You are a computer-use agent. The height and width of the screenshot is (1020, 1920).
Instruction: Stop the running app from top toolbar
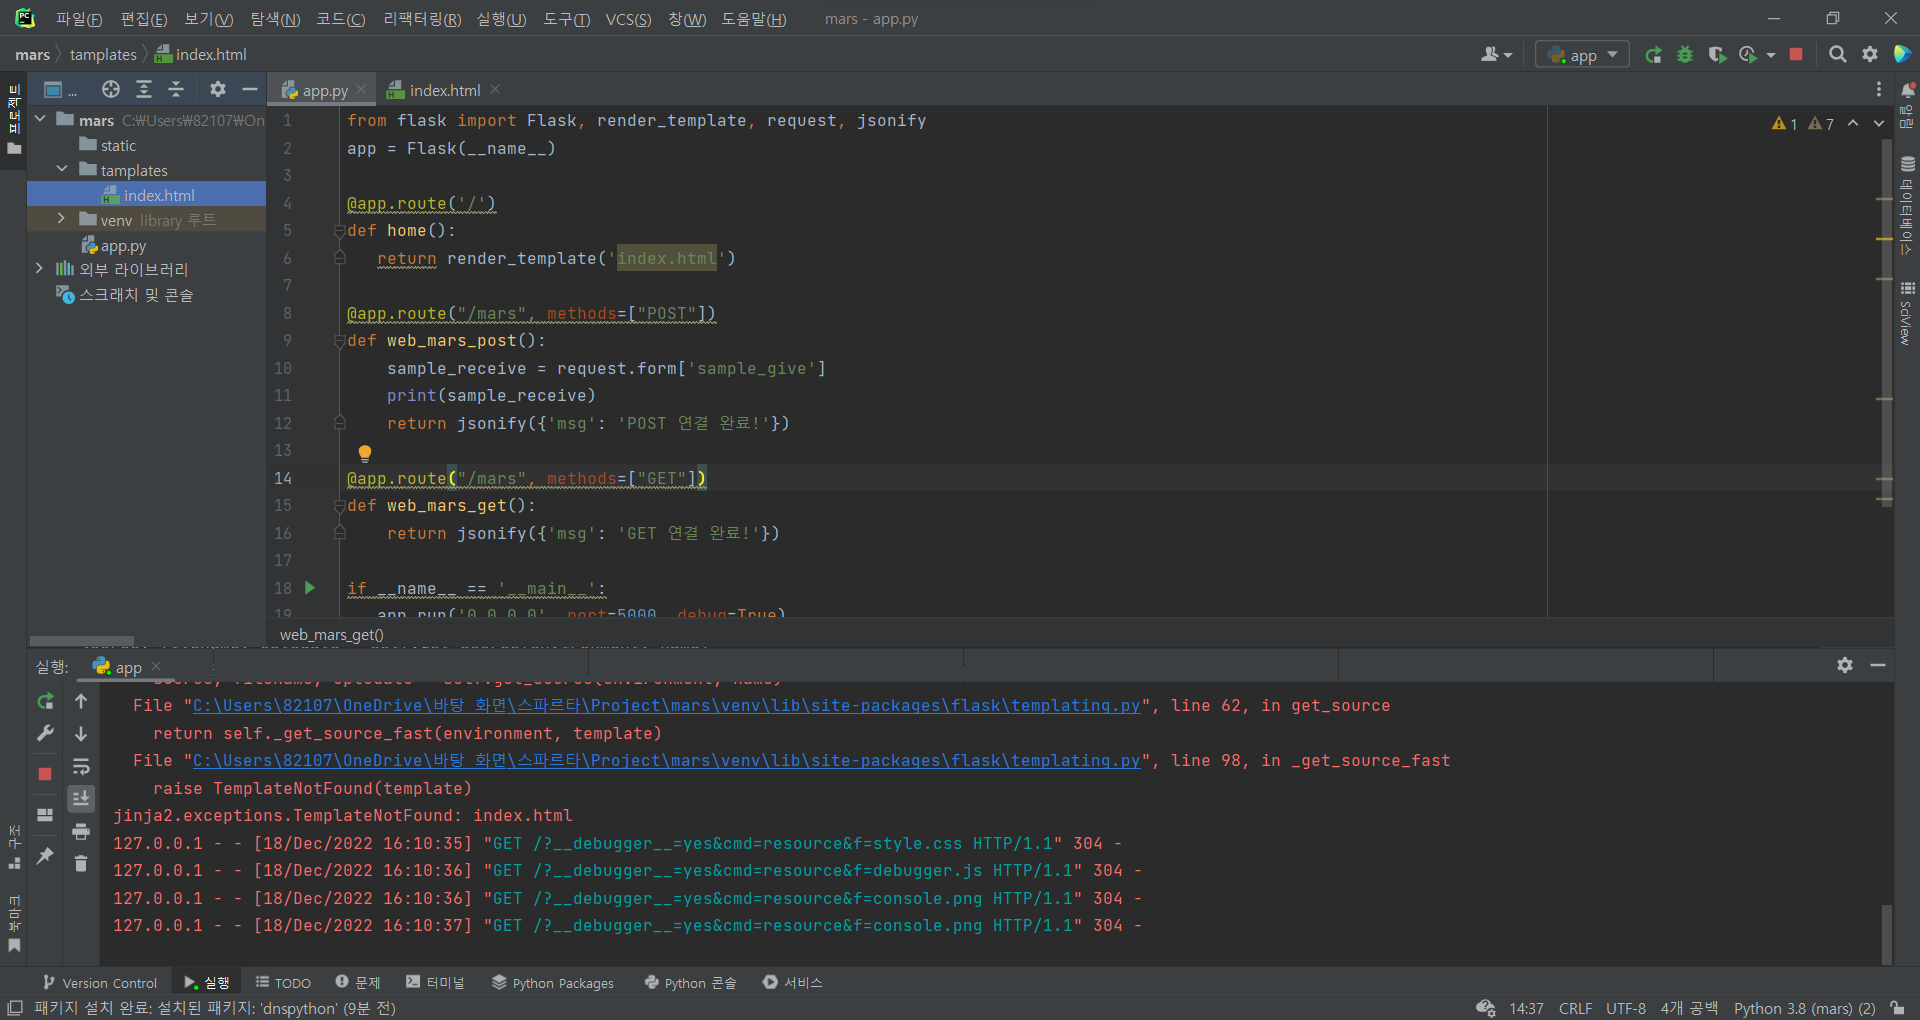tap(1796, 55)
